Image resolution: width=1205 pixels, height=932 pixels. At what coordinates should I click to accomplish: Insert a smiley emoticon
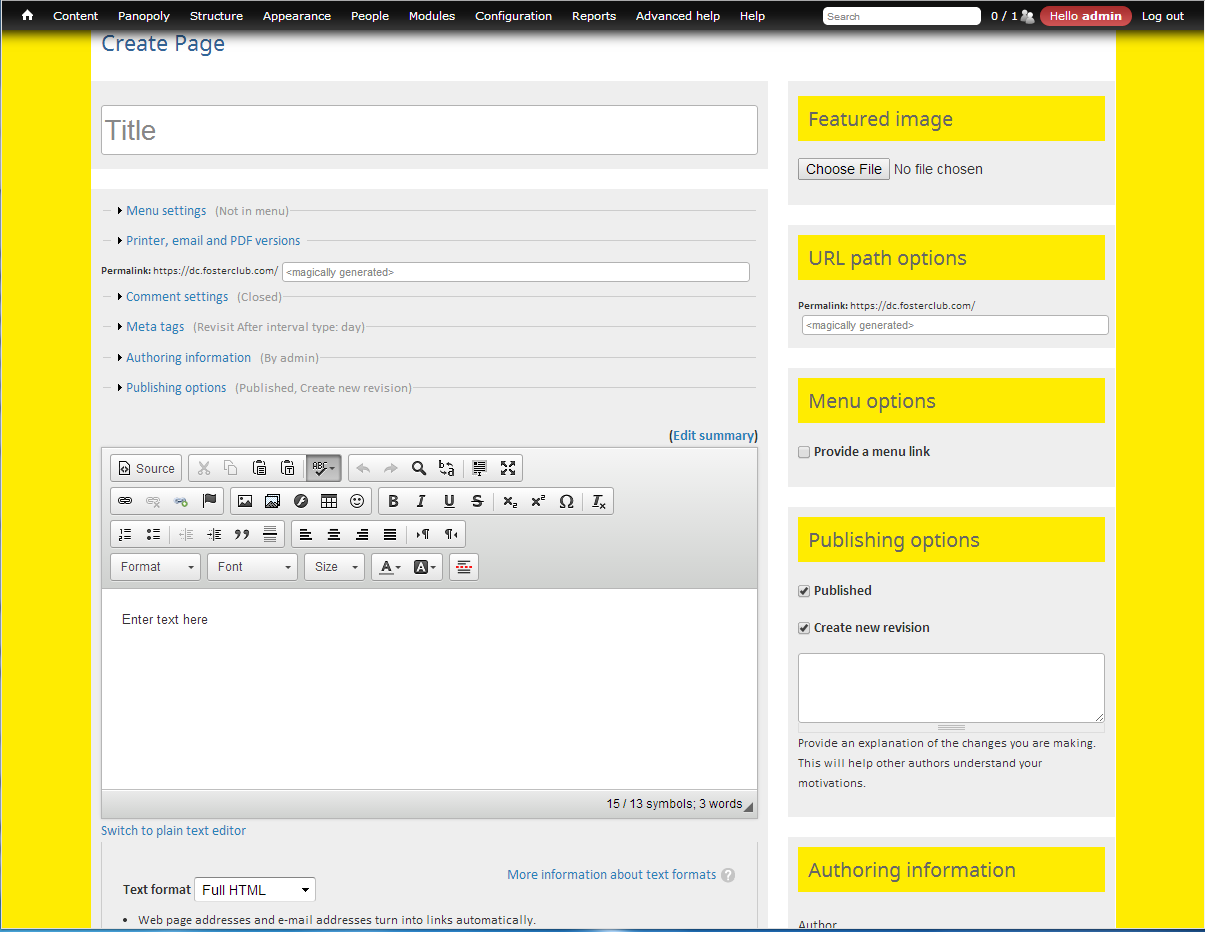pos(356,500)
